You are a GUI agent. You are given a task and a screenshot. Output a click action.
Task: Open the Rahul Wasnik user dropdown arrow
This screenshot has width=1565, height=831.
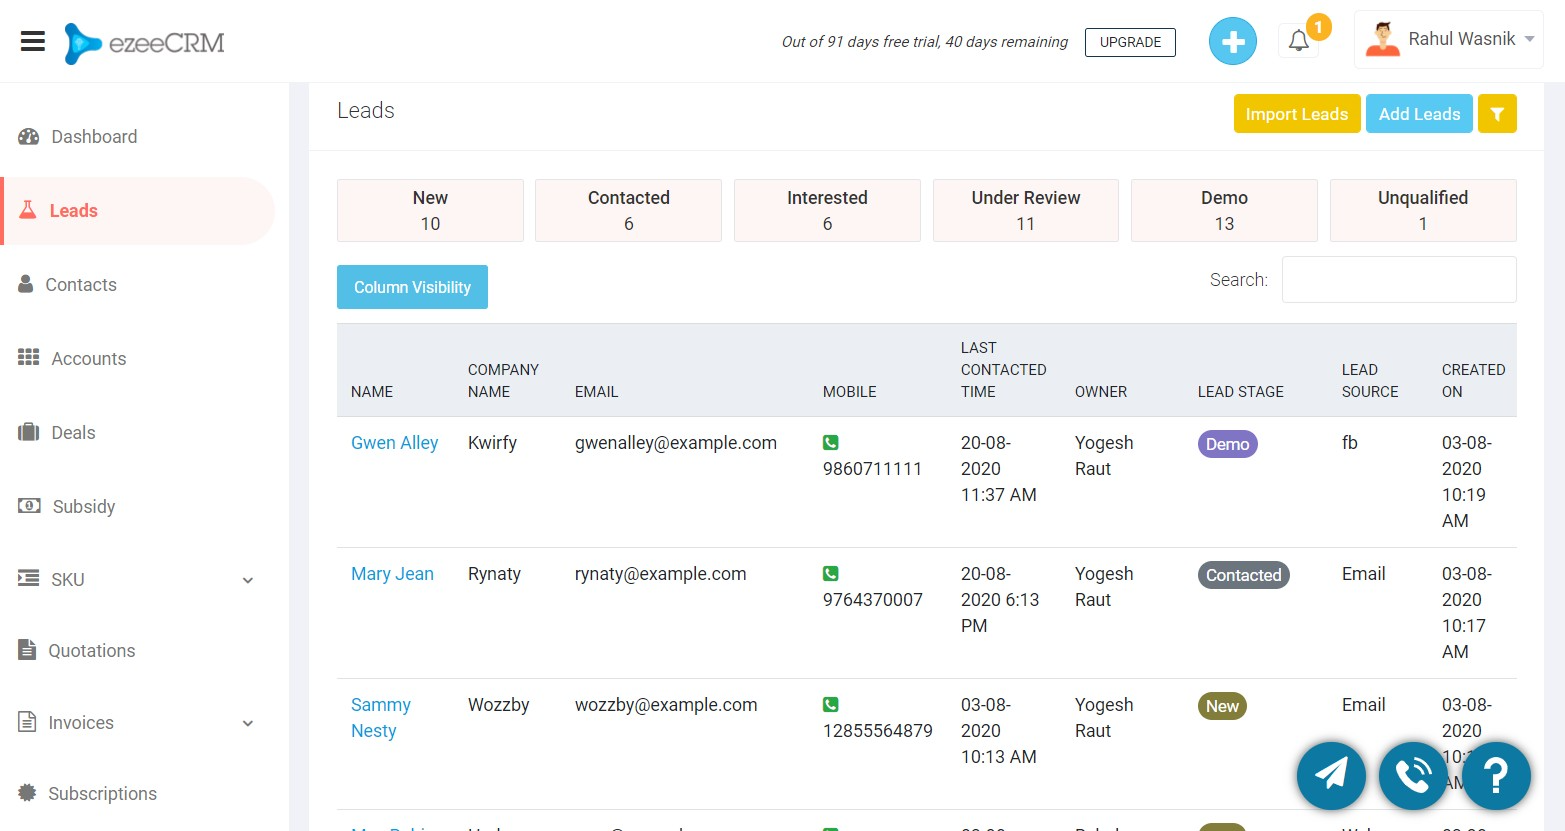click(1529, 39)
